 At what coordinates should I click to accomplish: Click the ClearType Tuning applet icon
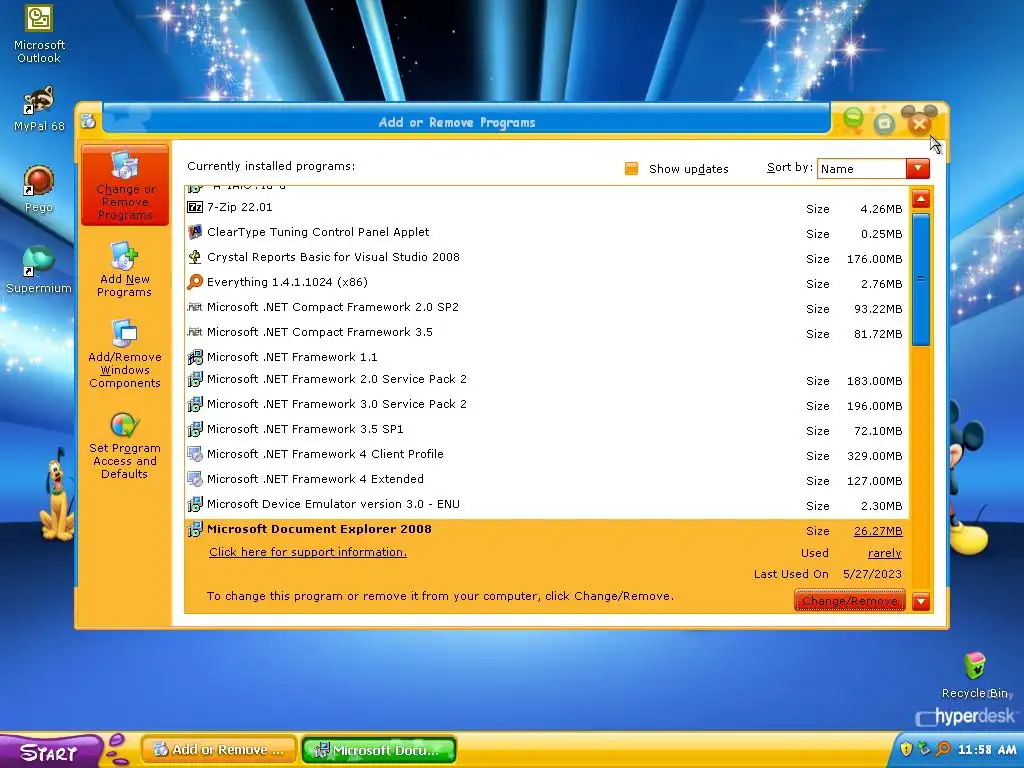click(x=195, y=232)
